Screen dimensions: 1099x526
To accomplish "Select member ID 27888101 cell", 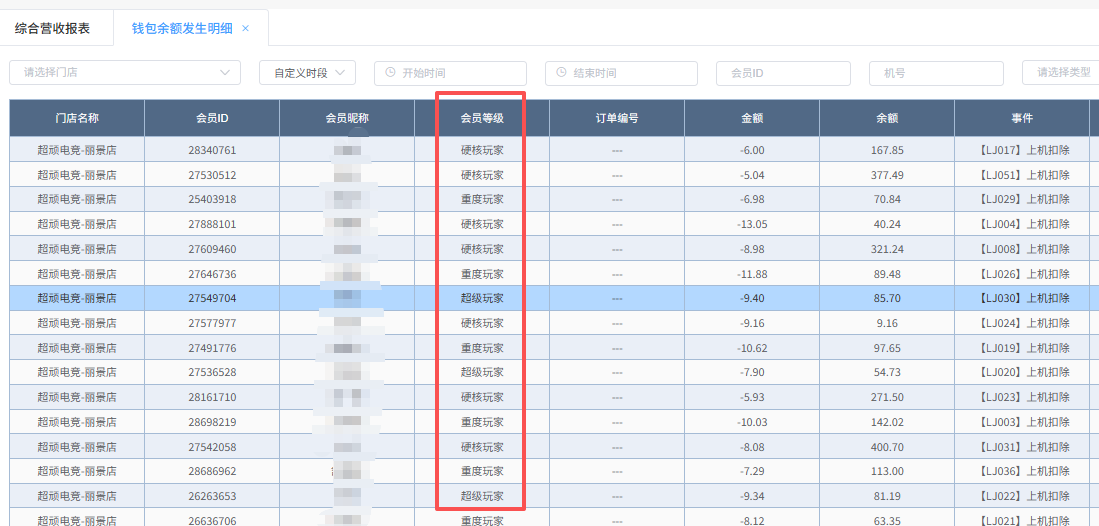I will point(212,224).
